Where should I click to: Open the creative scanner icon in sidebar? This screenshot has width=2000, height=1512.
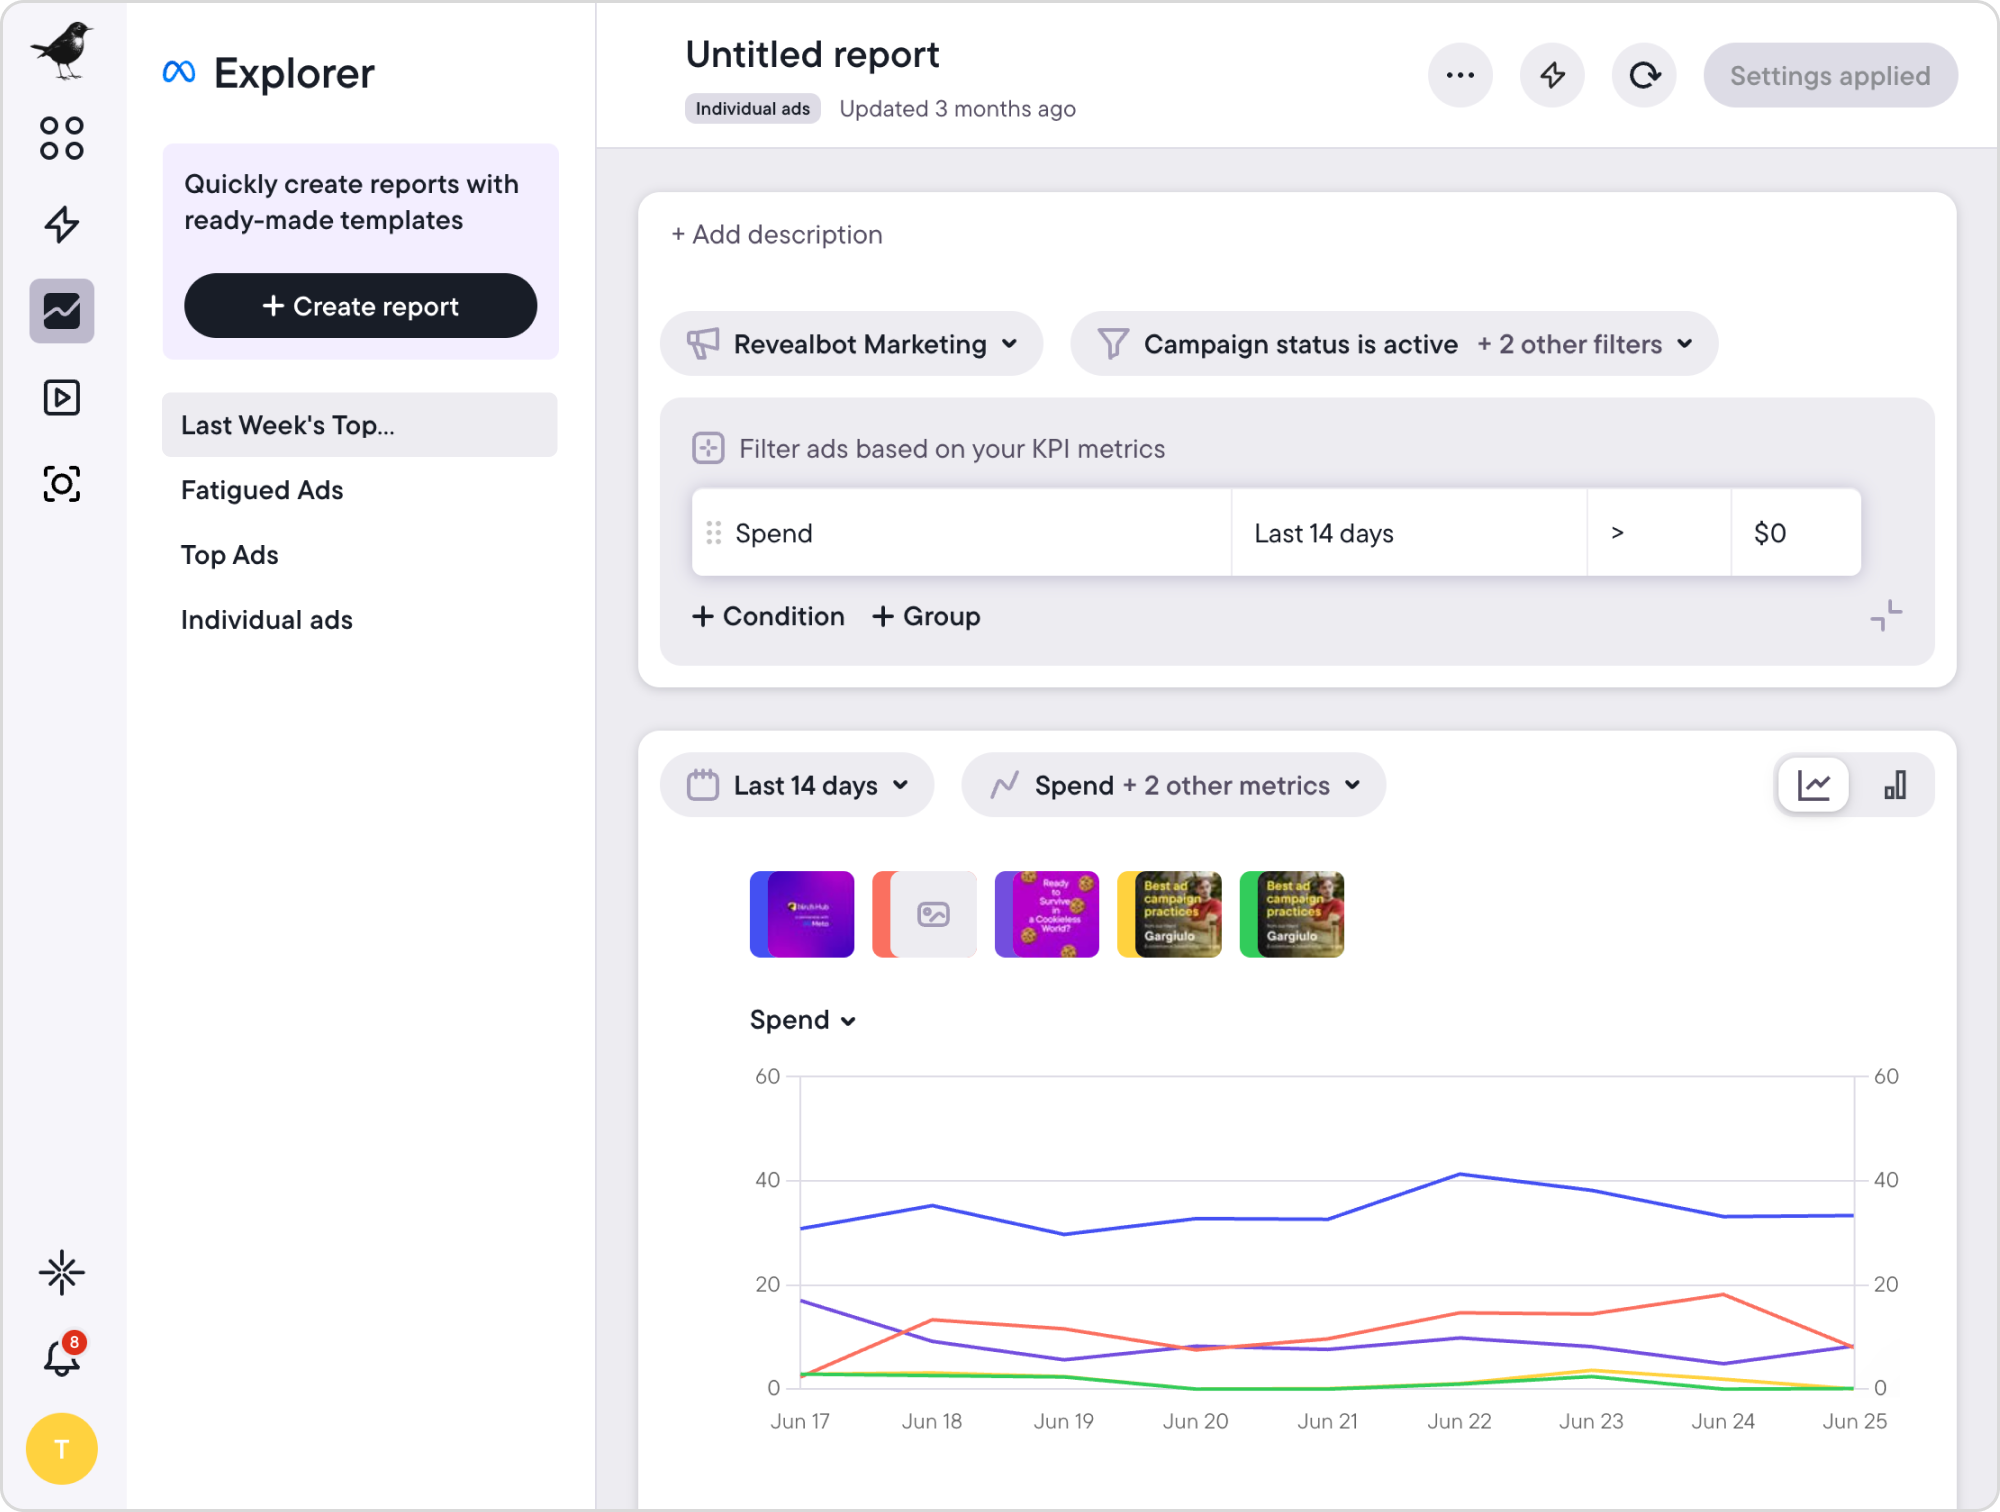[61, 484]
